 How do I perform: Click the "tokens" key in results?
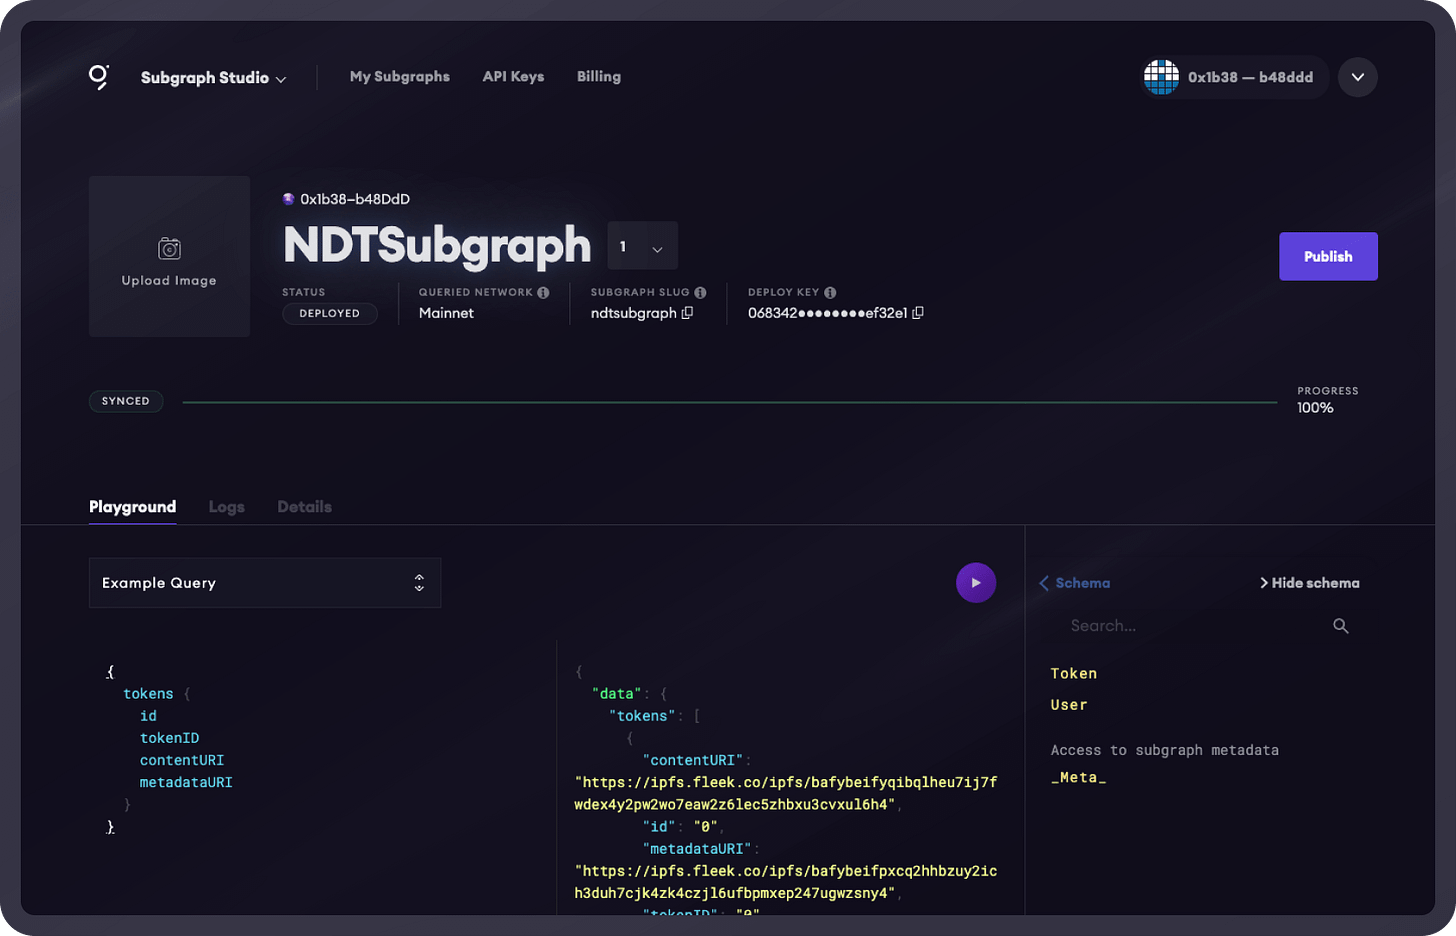tap(642, 716)
